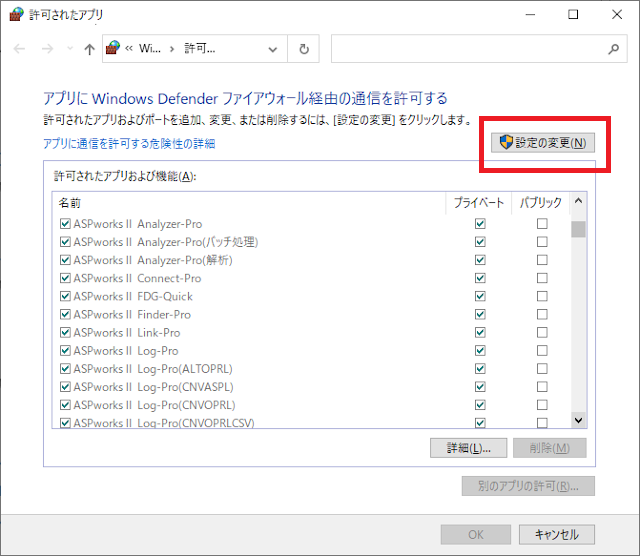The height and width of the screenshot is (556, 640).
Task: Toggle public checkbox for Log-Pro(CNVASPL)
Action: click(542, 387)
